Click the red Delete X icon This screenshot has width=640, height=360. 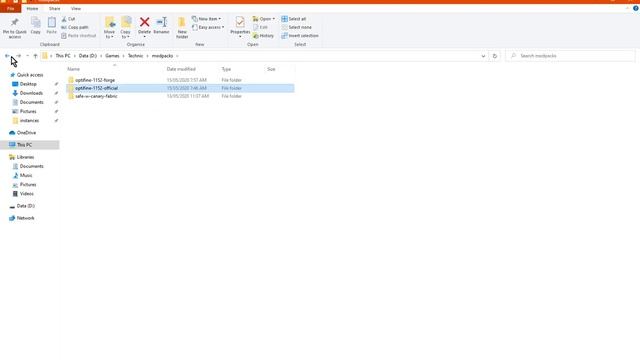tap(144, 22)
